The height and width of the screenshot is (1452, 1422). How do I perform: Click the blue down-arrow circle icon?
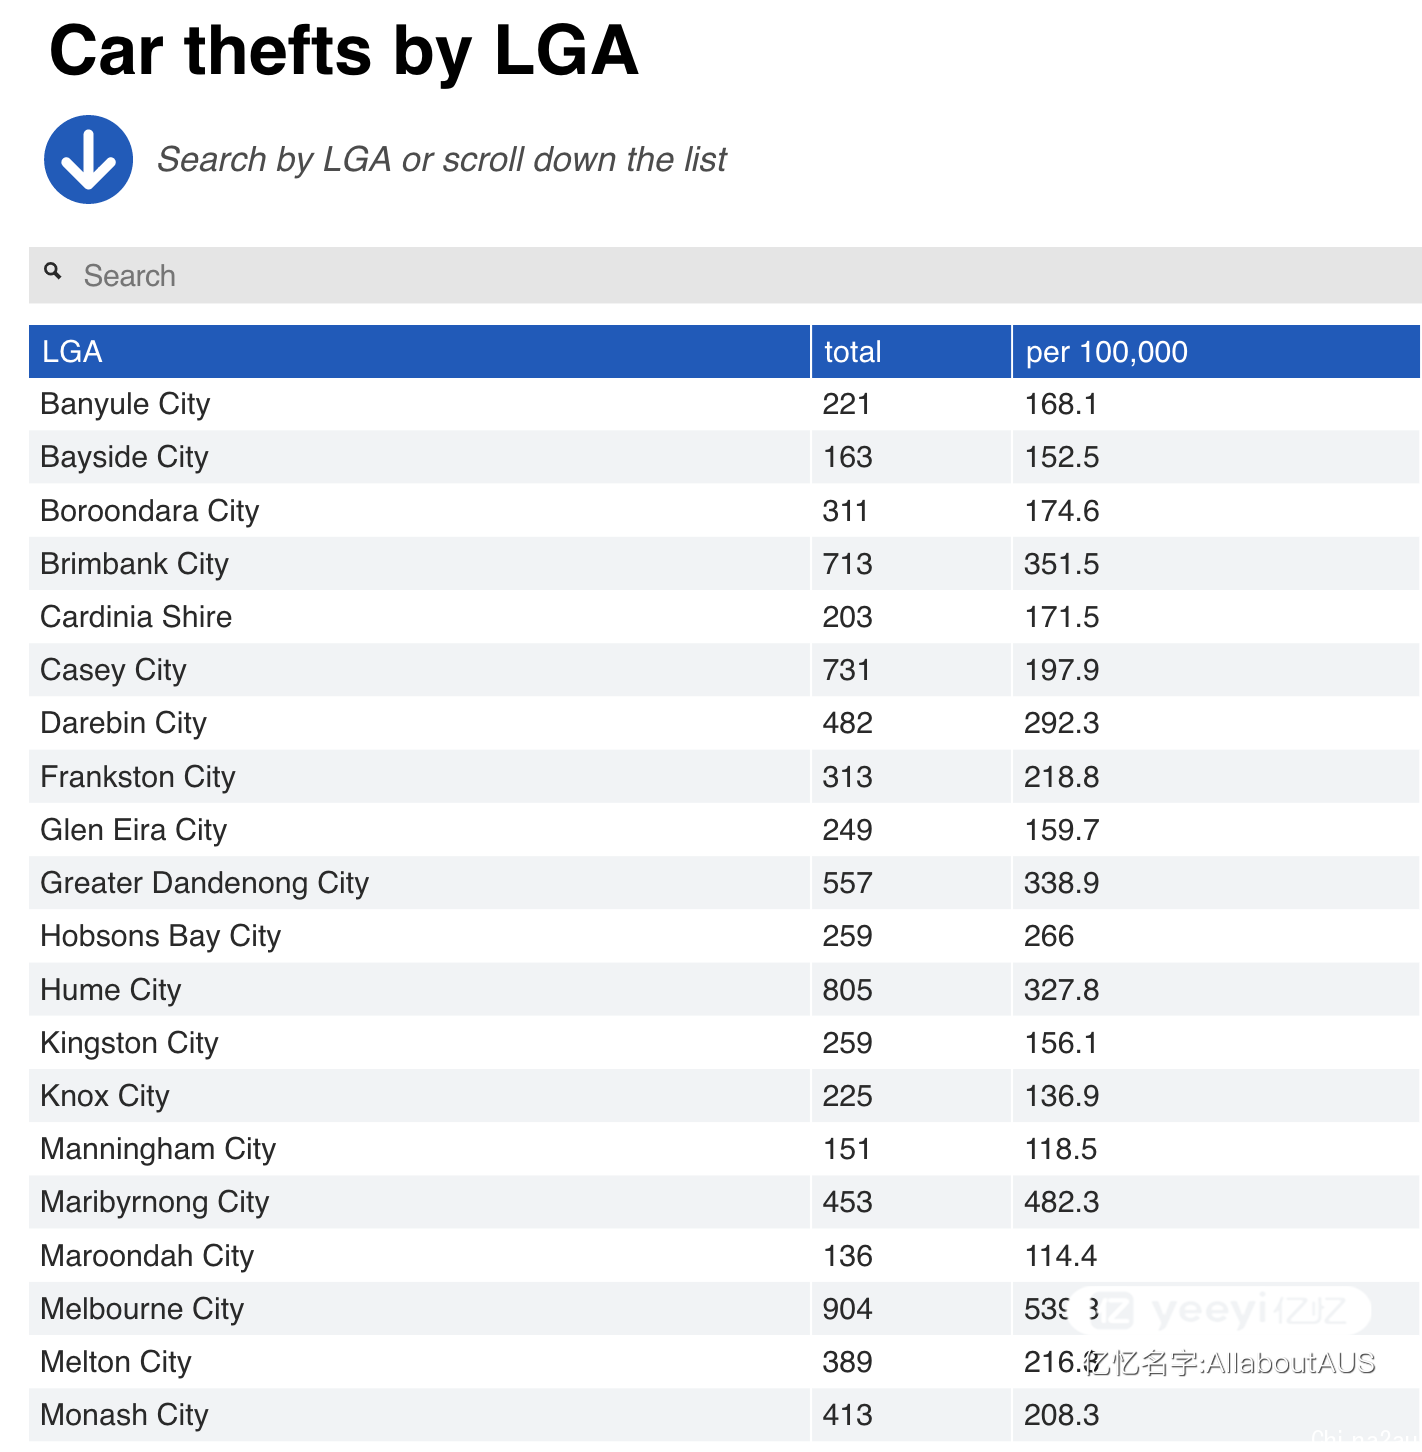[x=88, y=160]
